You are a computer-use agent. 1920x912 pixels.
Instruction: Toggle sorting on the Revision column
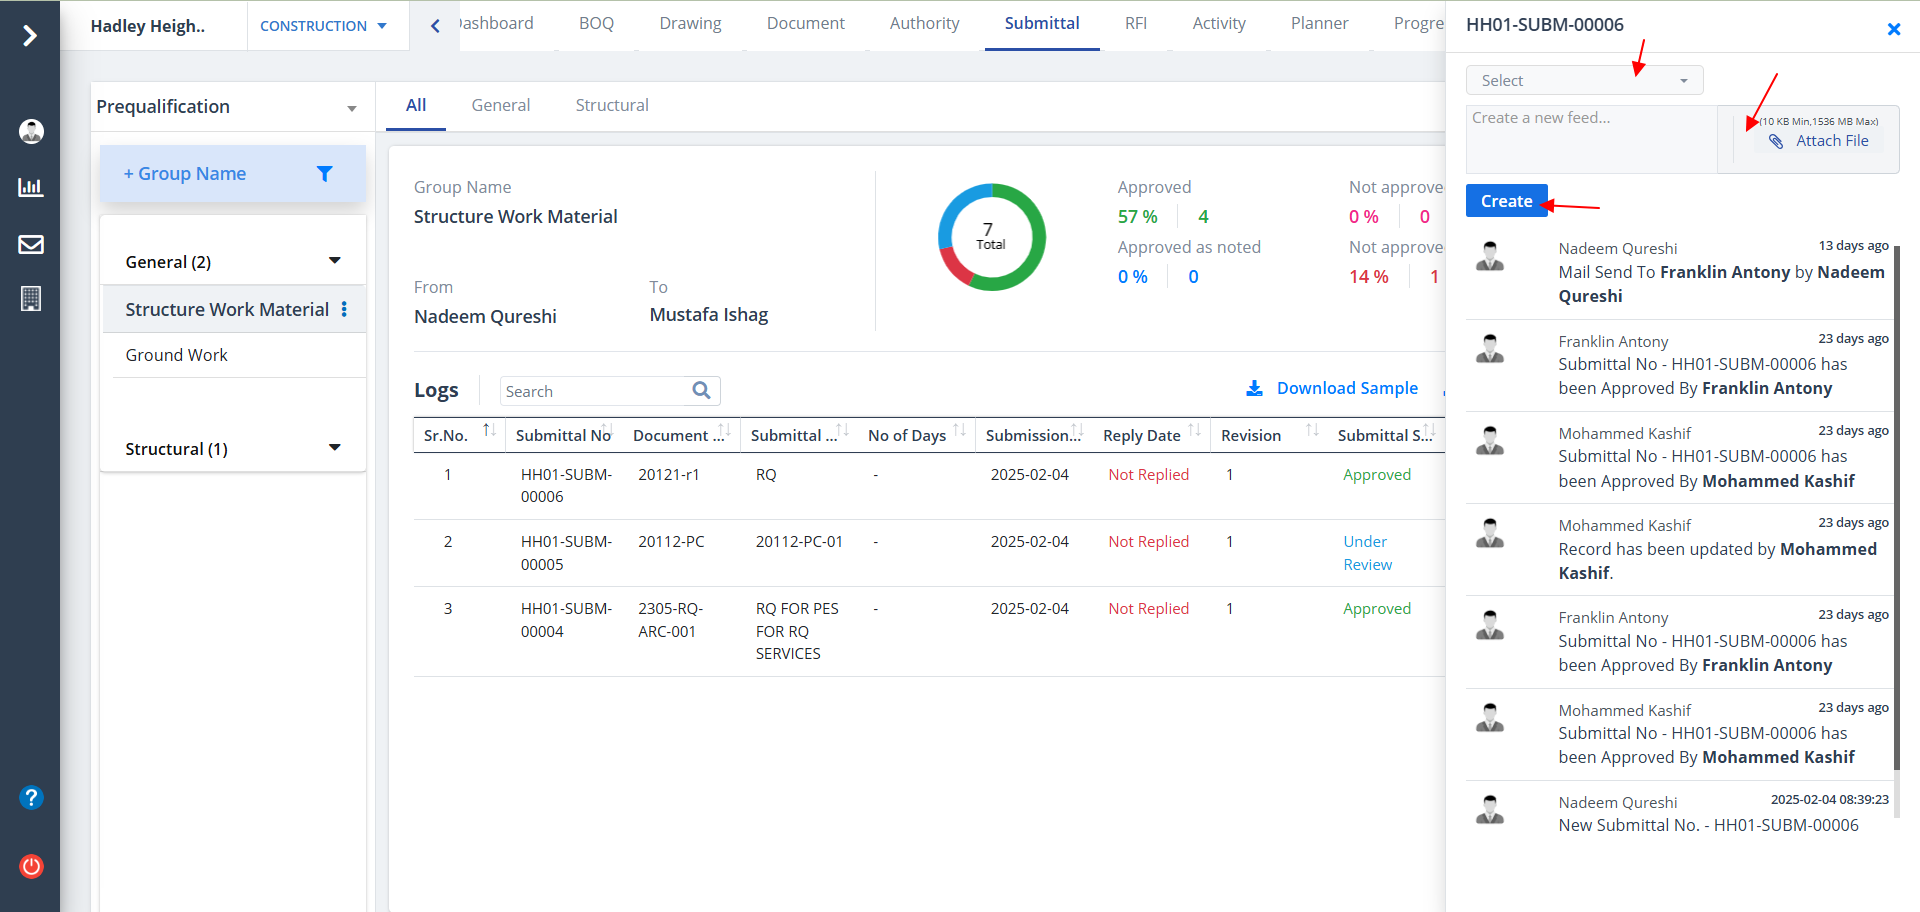tap(1312, 431)
